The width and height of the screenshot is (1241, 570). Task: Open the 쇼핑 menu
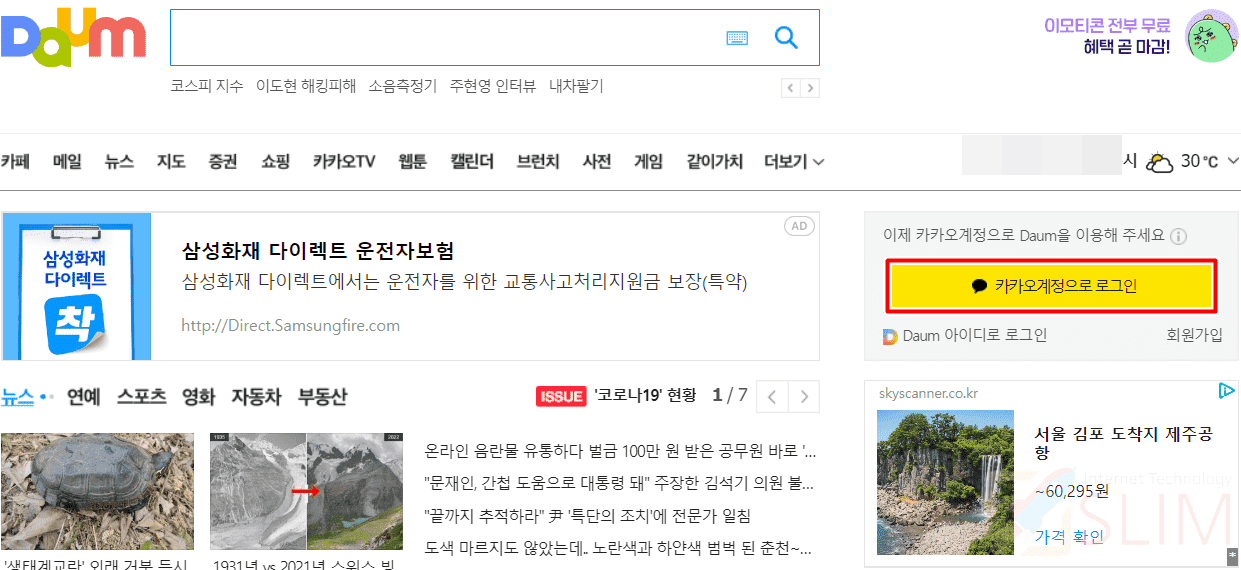point(275,162)
